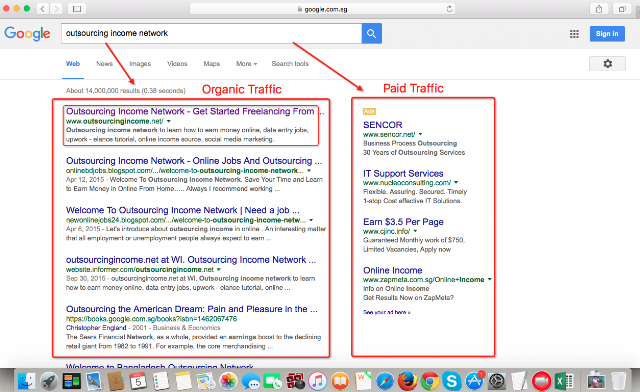Switch to the News tab
Viewport: 640px width, 392px height.
pos(104,64)
